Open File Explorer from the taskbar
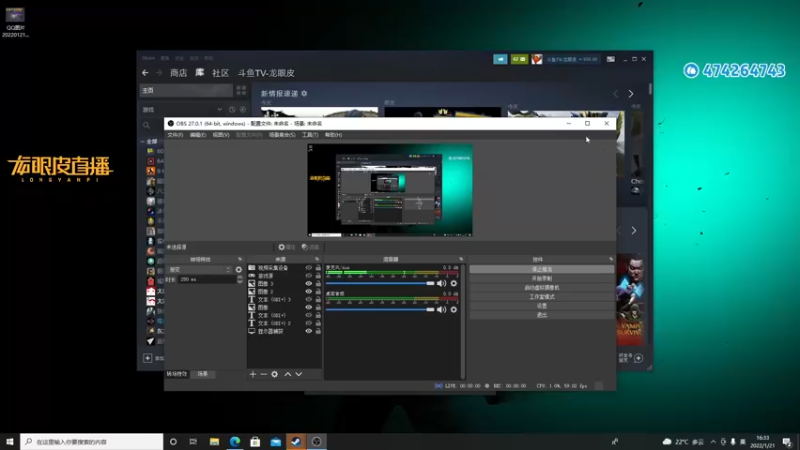 (x=214, y=441)
